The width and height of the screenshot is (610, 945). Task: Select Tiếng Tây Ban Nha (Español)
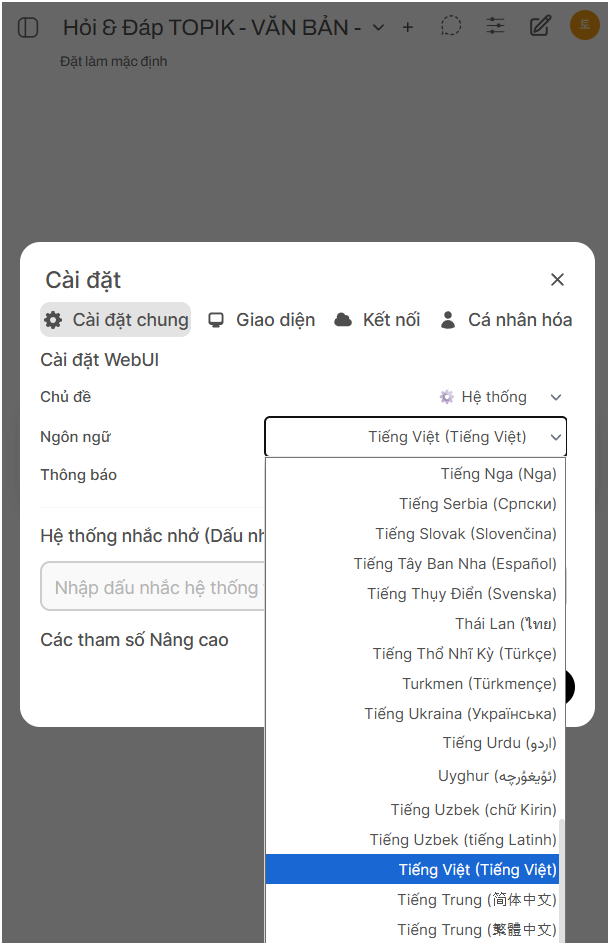pyautogui.click(x=454, y=564)
